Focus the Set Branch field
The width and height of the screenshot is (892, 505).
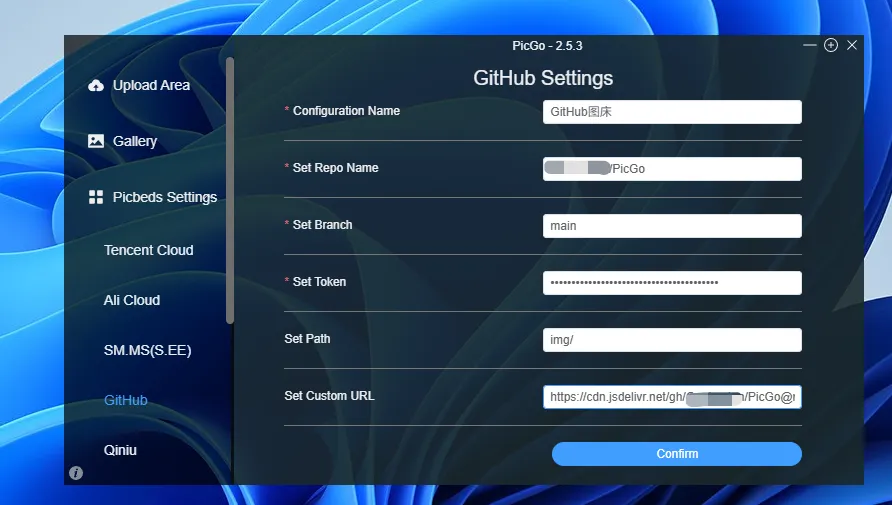pos(672,226)
